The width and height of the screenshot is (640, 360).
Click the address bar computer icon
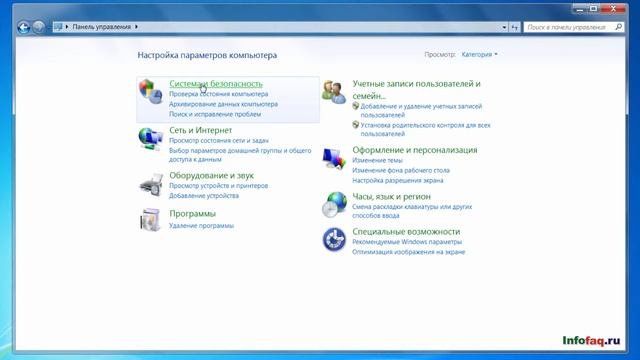click(58, 27)
